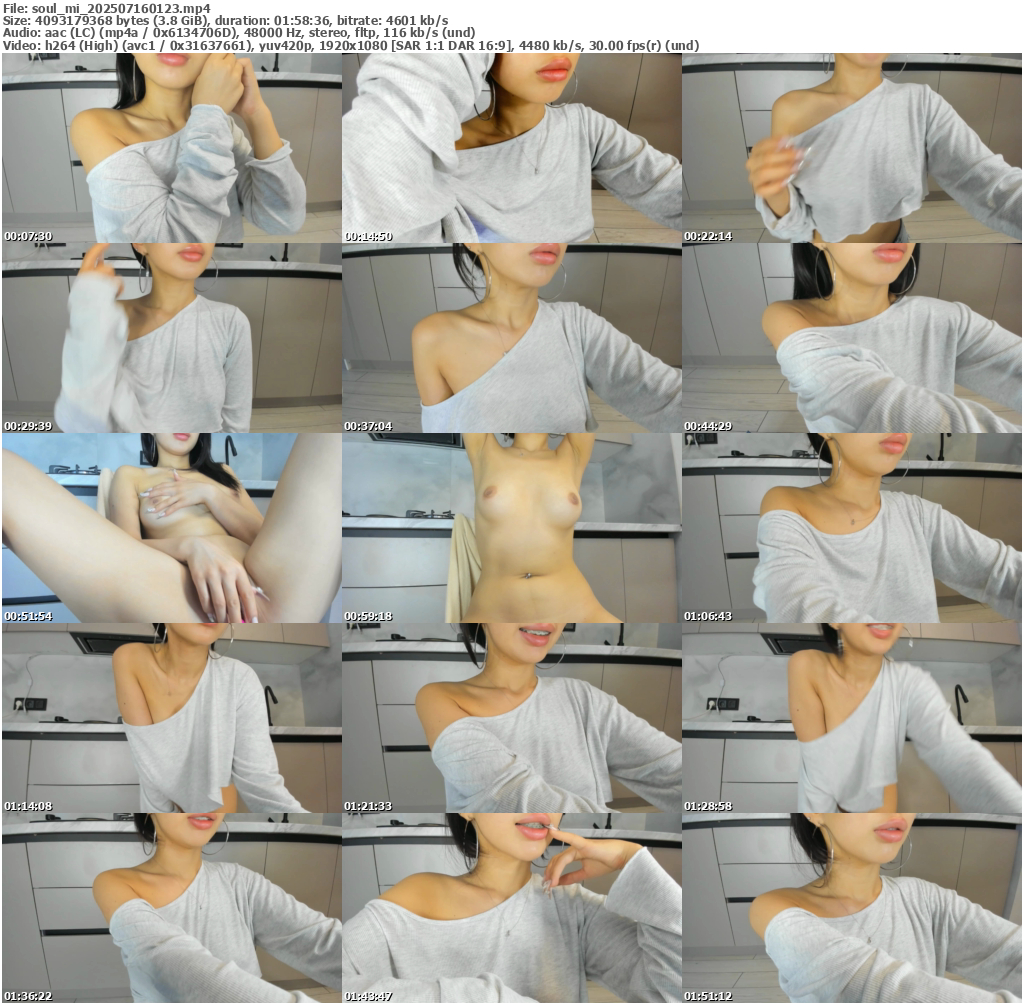1024x1003 pixels.
Task: Click the frame at 00:51:54
Action: coord(171,528)
